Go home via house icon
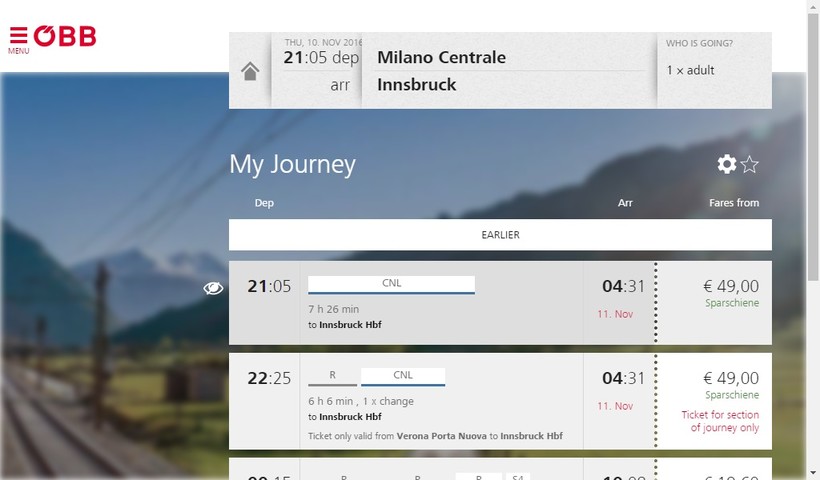The height and width of the screenshot is (480, 820). click(250, 71)
